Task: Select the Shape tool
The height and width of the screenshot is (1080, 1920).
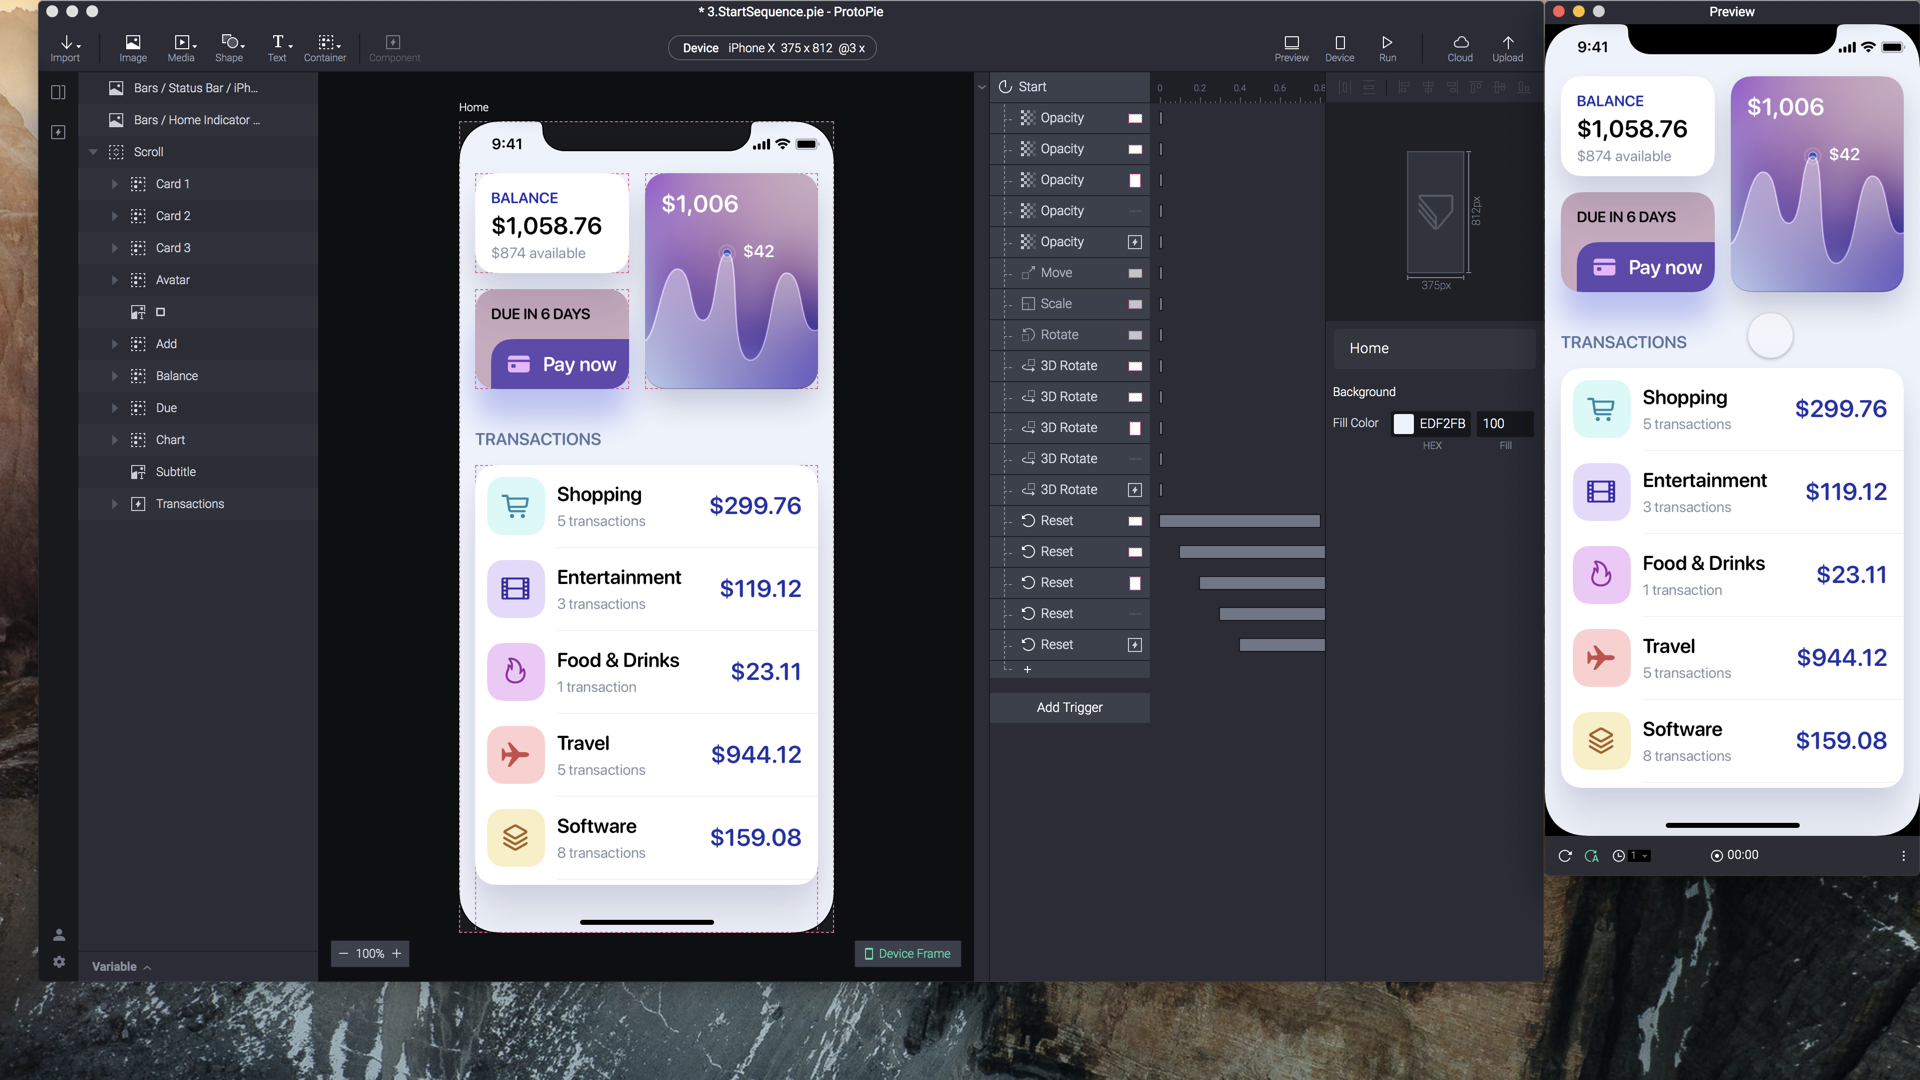Action: click(x=229, y=47)
